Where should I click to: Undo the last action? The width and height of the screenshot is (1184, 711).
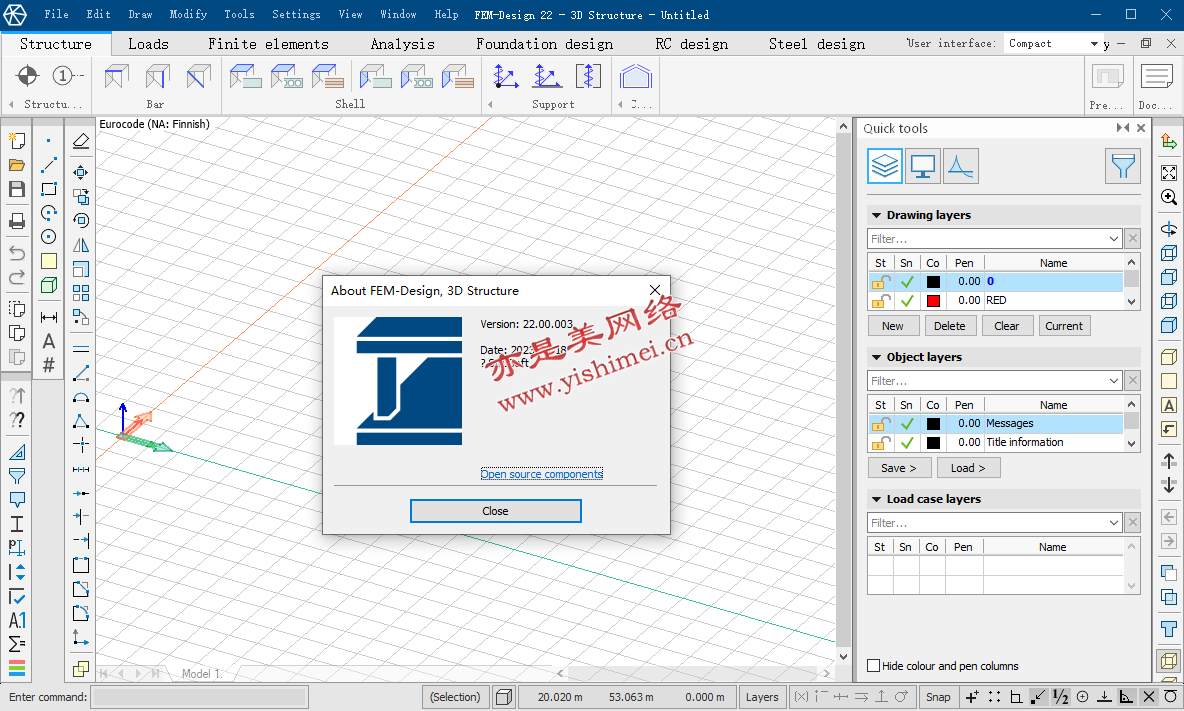click(x=17, y=253)
